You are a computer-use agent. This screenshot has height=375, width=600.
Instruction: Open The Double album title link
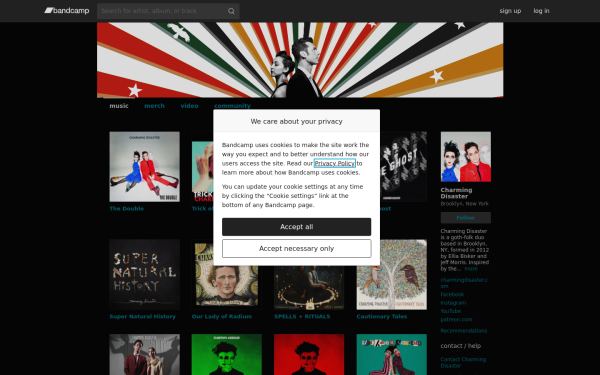click(127, 209)
